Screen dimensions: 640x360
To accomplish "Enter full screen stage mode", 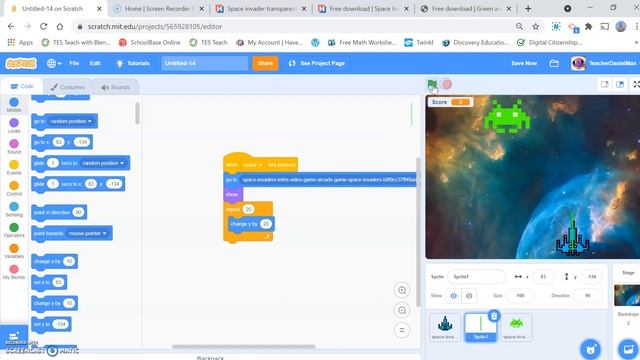I will click(636, 84).
